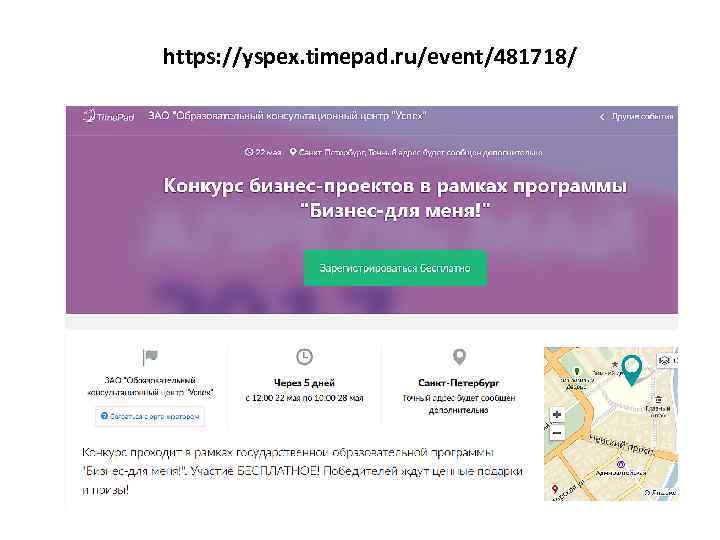The height and width of the screenshot is (540, 720).
Task: Click the gray map pin above 'Санкт-Петербург'
Action: [x=459, y=357]
